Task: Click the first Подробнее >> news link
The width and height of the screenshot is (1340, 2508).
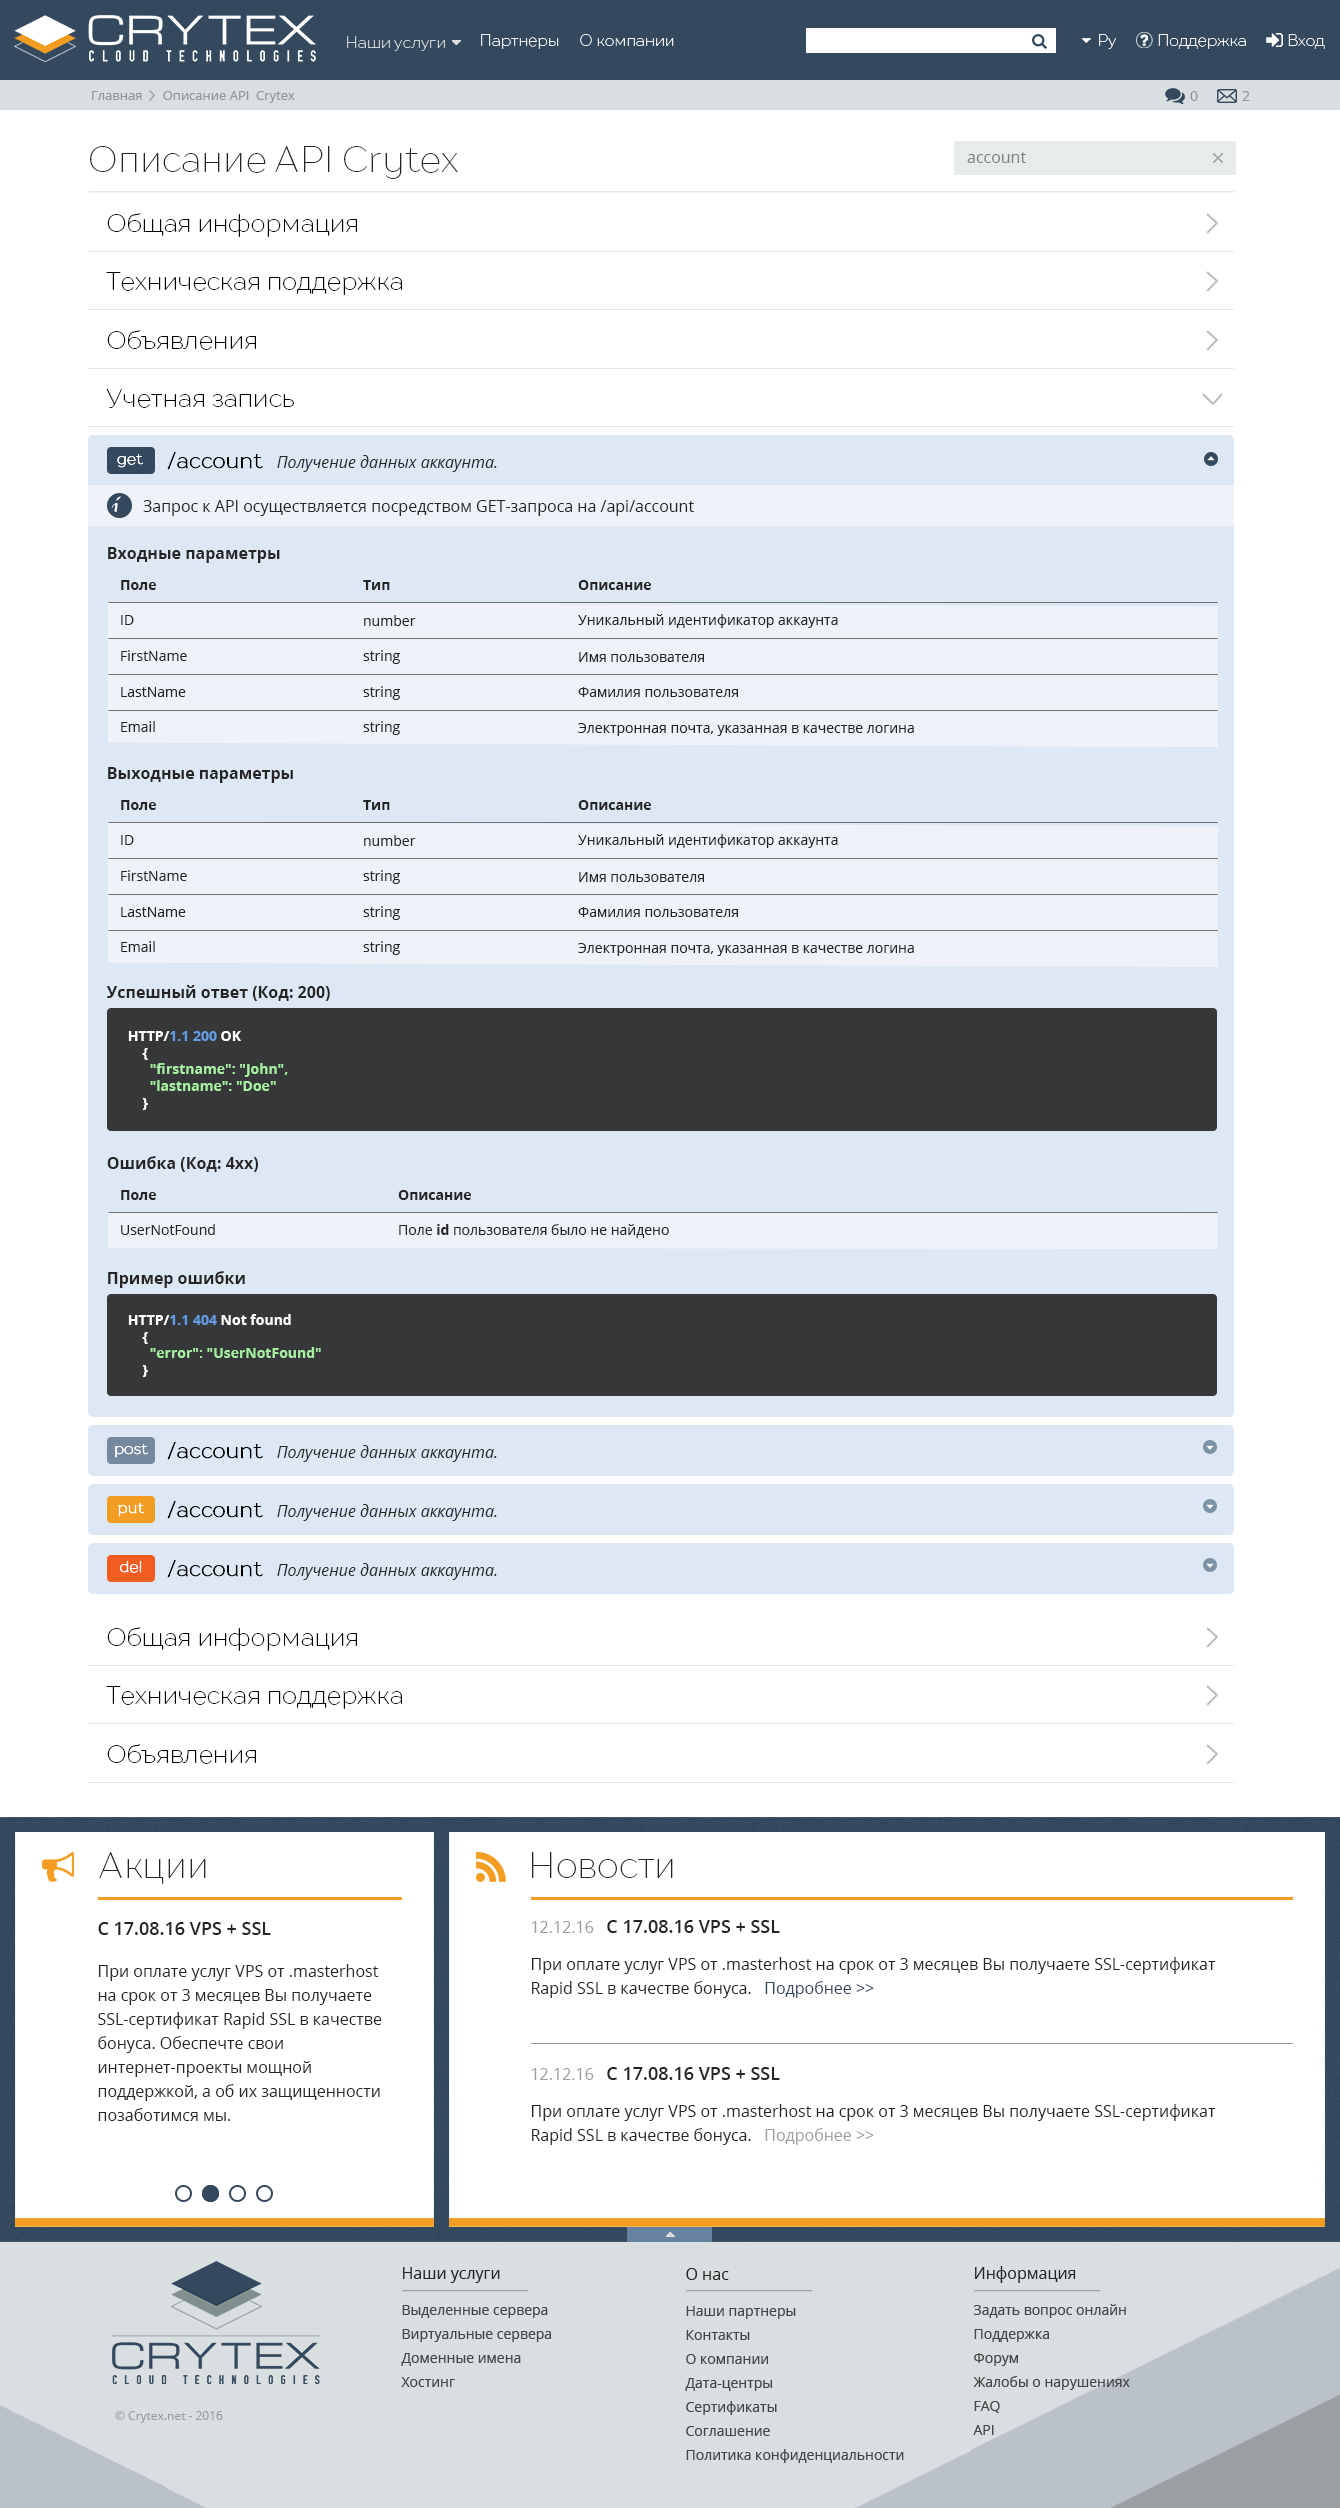Action: tap(818, 1988)
